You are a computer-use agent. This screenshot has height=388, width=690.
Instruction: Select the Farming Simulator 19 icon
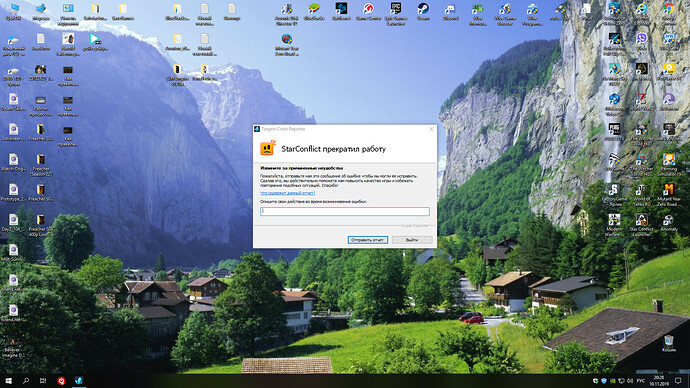[668, 165]
